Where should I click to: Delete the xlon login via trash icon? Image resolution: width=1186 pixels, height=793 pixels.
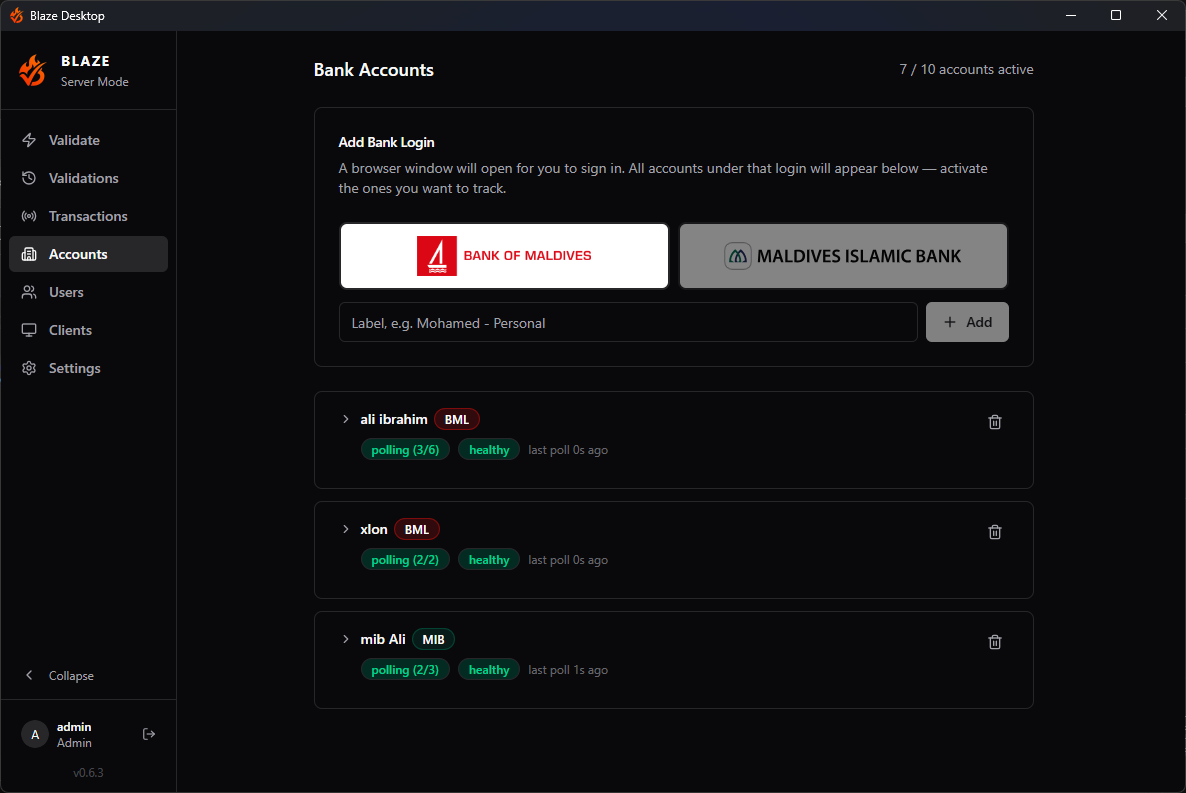994,531
